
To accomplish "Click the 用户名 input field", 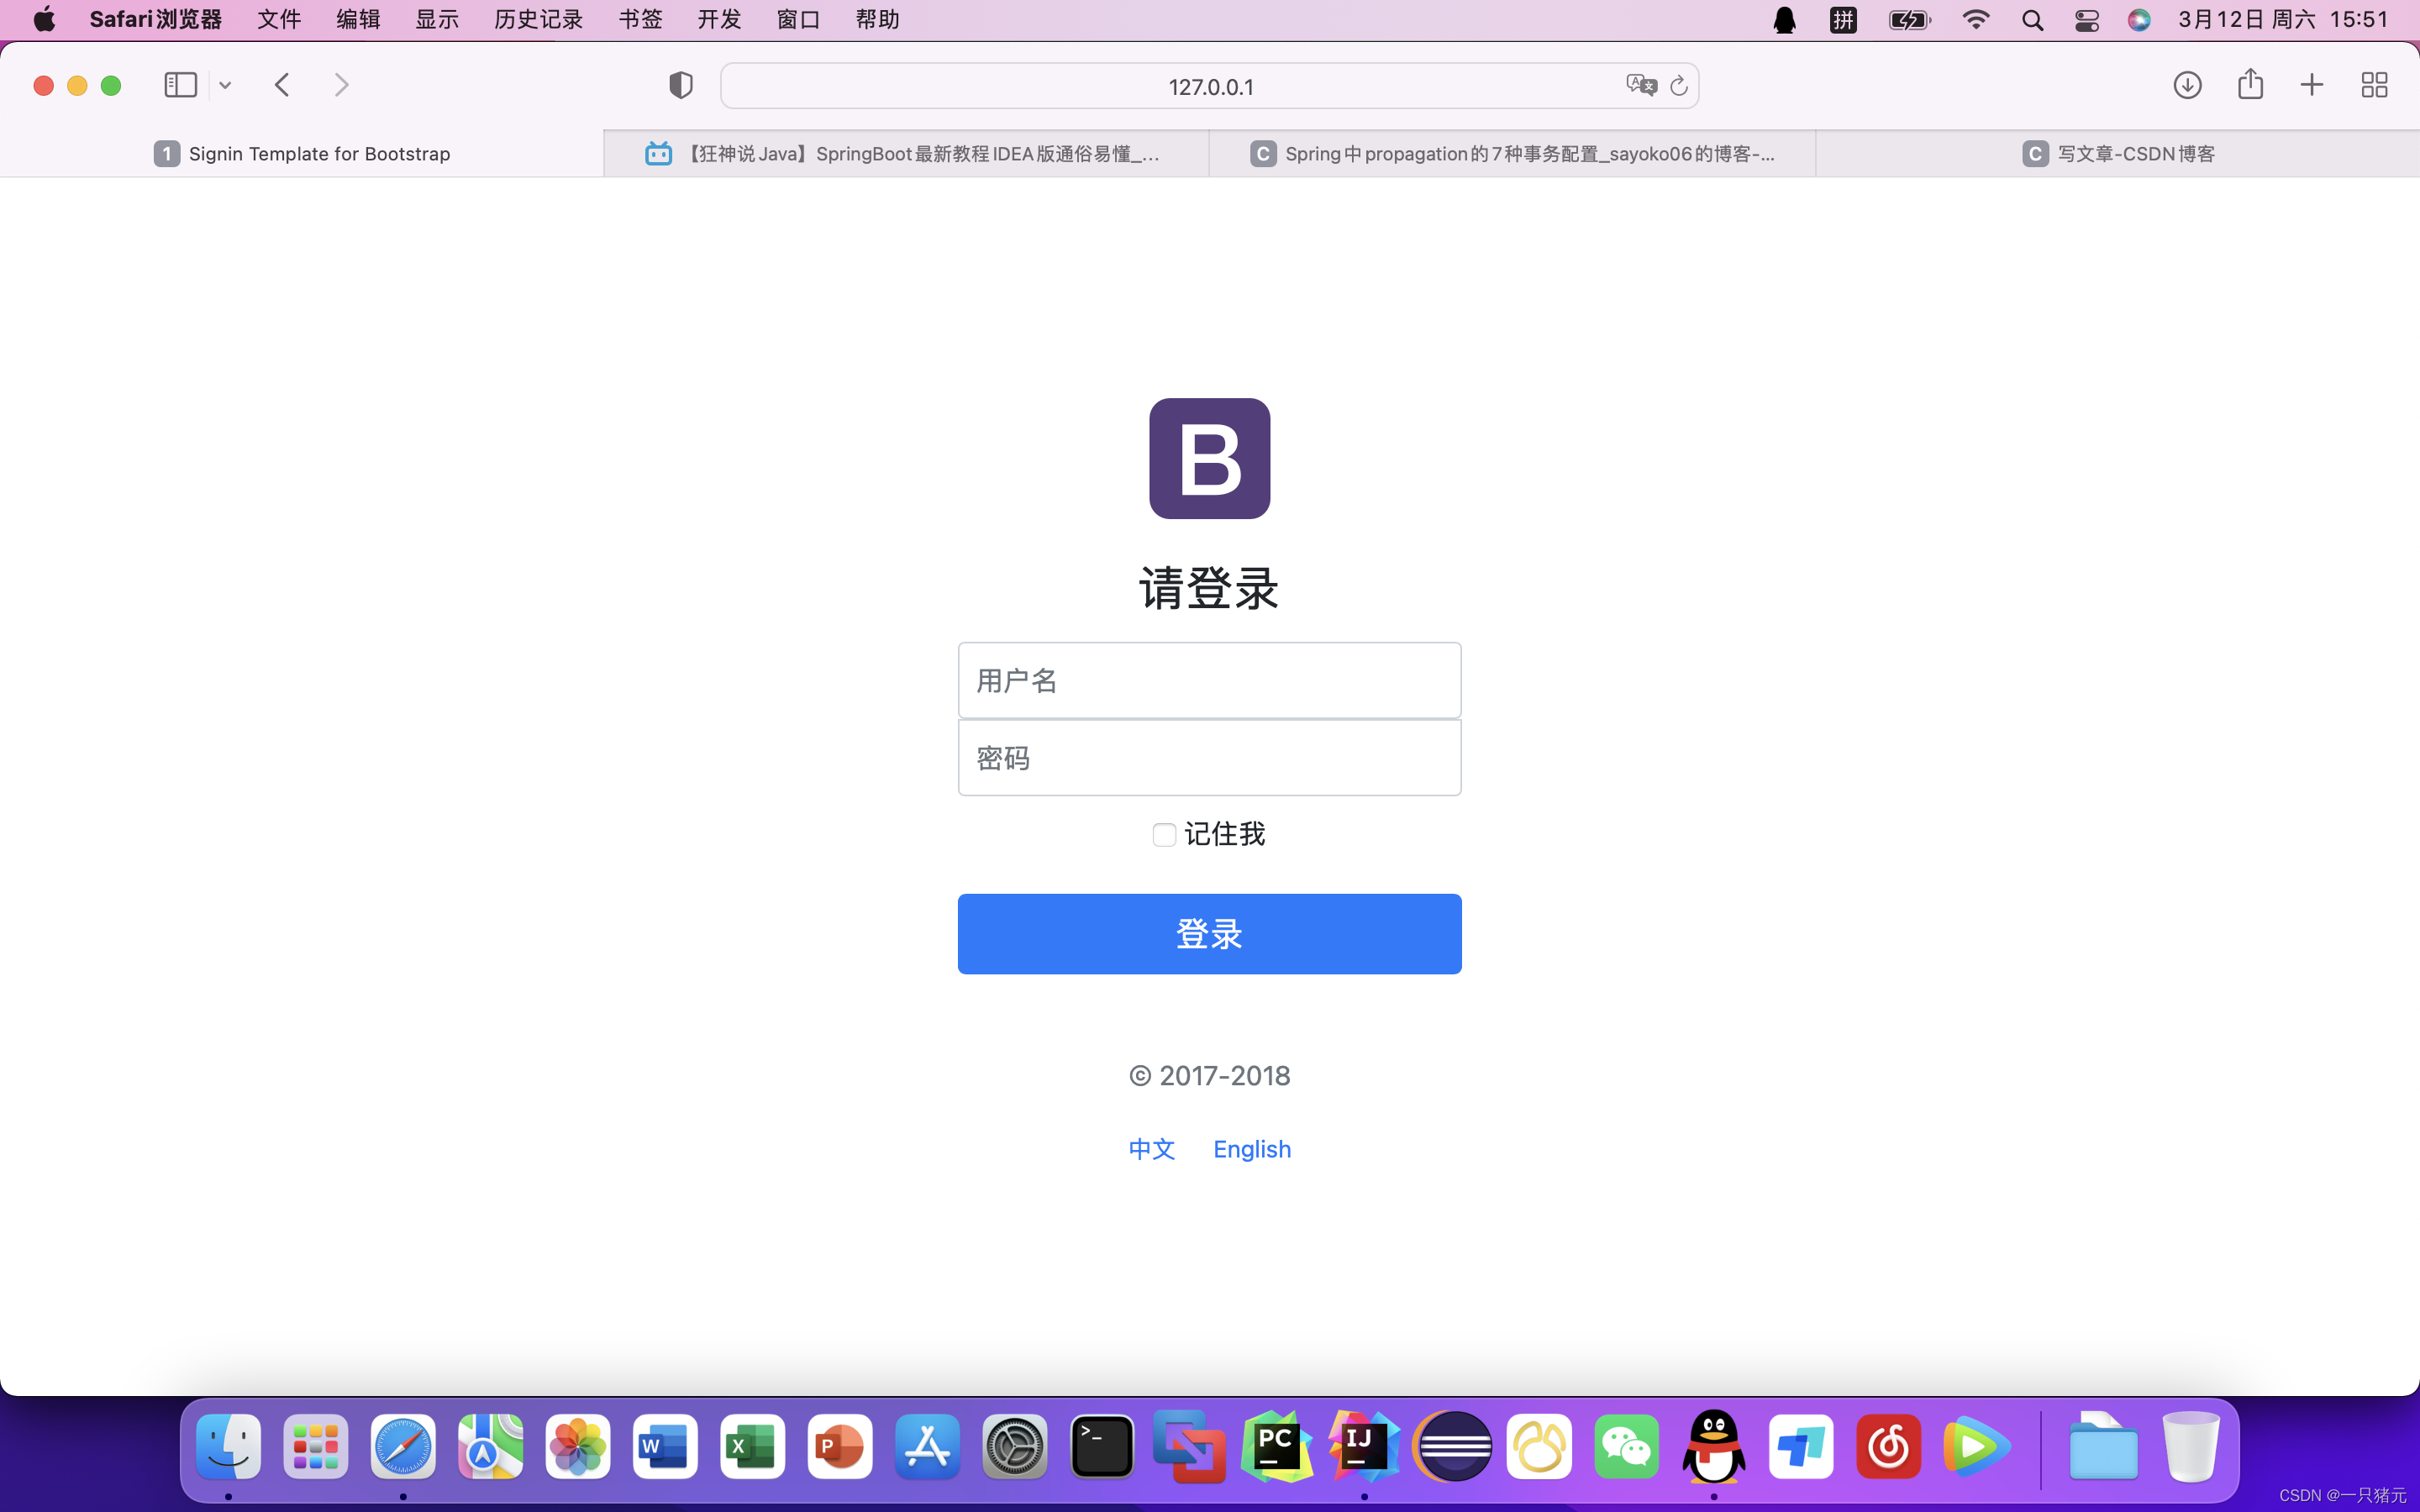I will [1209, 681].
